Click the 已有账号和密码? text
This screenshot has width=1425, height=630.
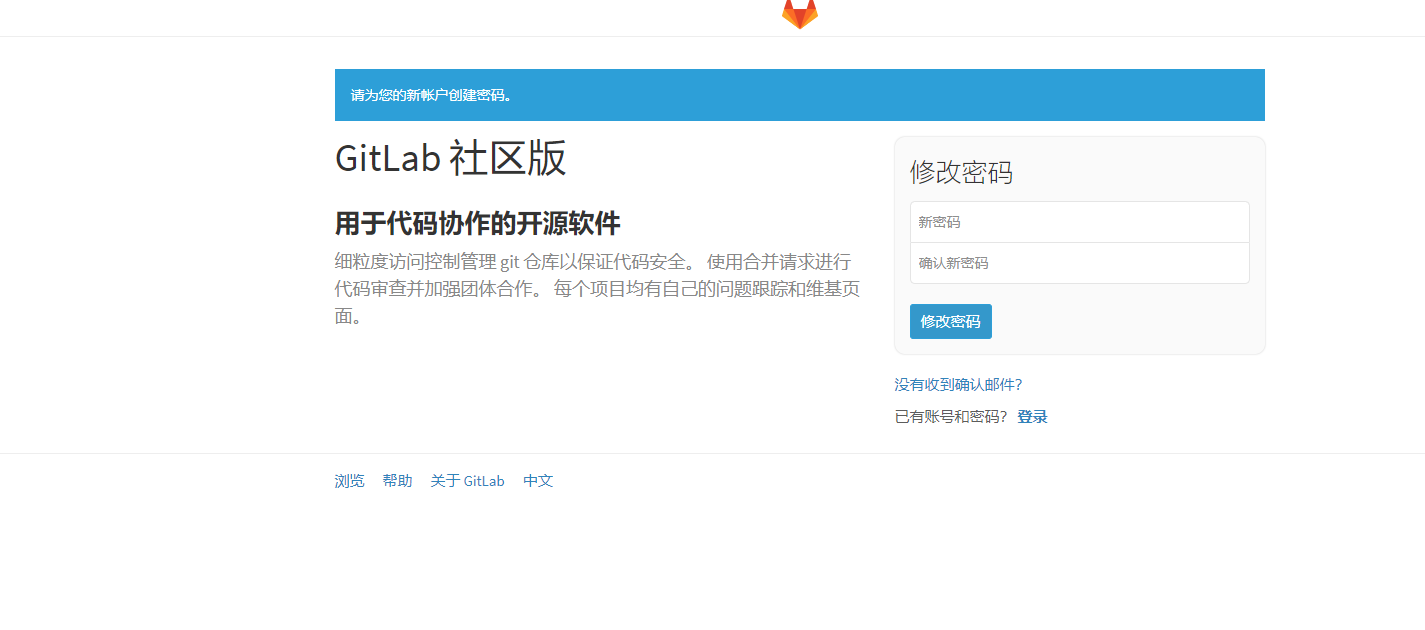pyautogui.click(x=951, y=417)
